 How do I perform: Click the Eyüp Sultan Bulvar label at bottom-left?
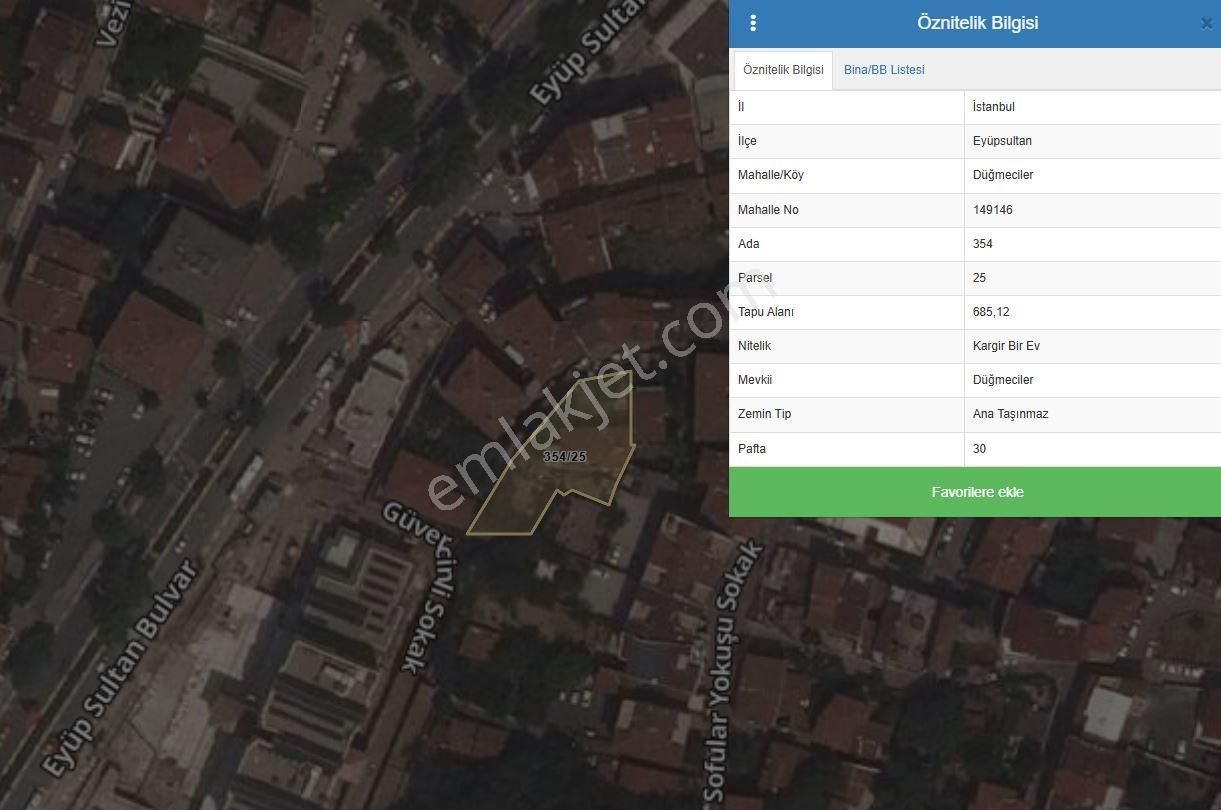click(x=118, y=668)
